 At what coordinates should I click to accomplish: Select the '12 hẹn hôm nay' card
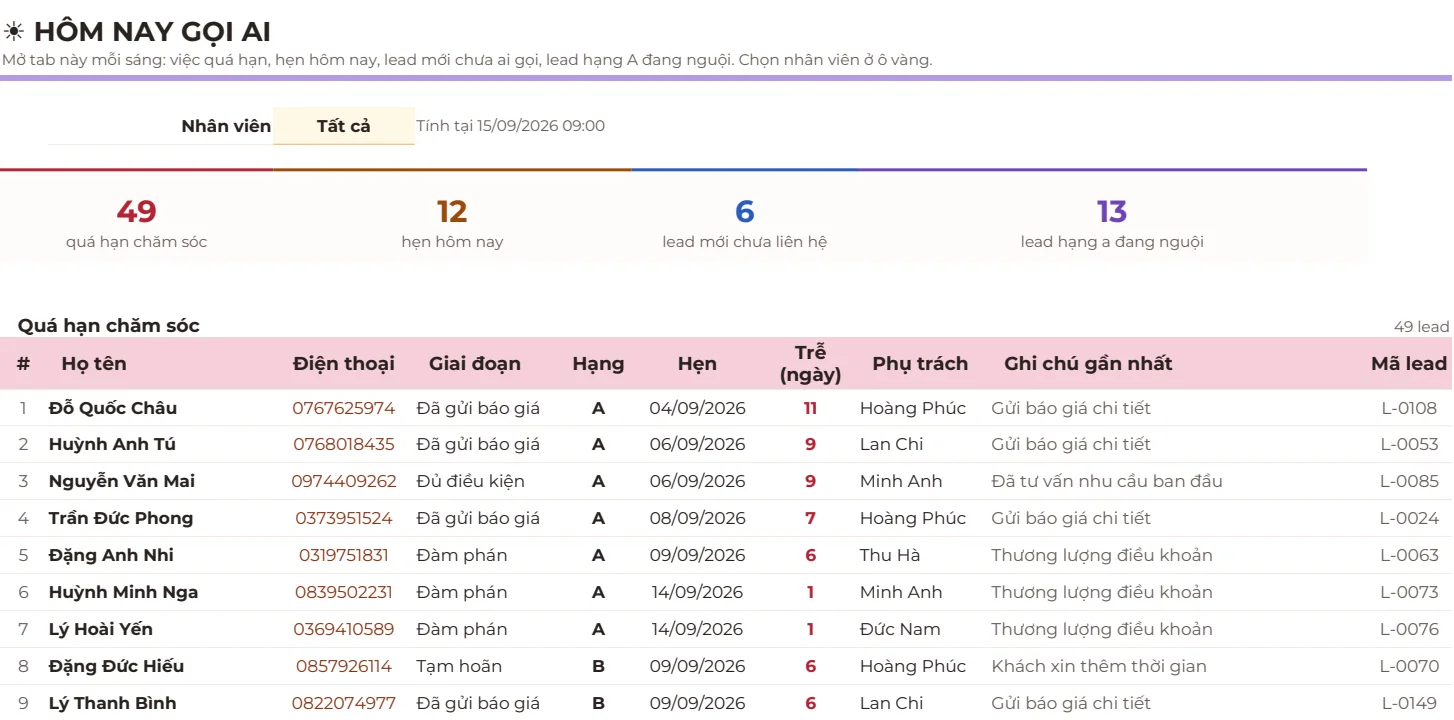click(x=452, y=216)
